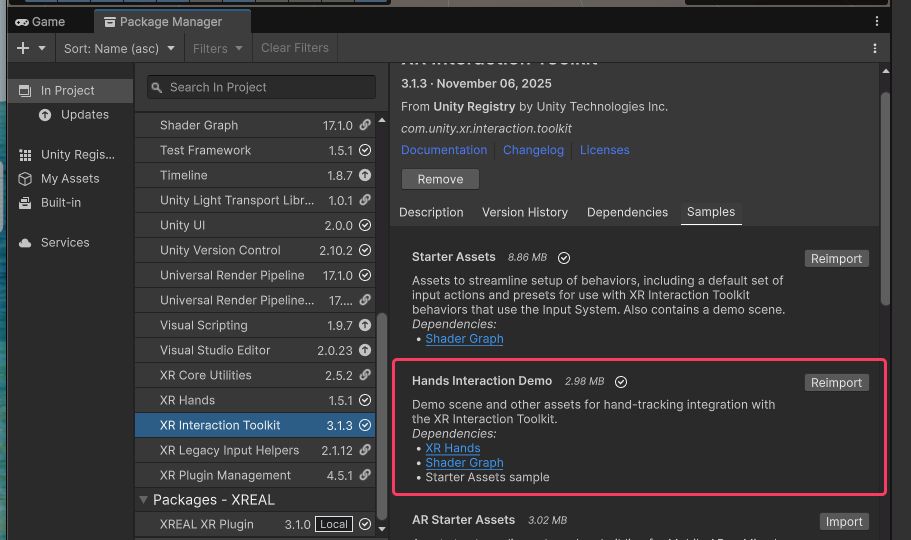Select the XR Core Utilities row
This screenshot has width=911, height=540.
(255, 375)
